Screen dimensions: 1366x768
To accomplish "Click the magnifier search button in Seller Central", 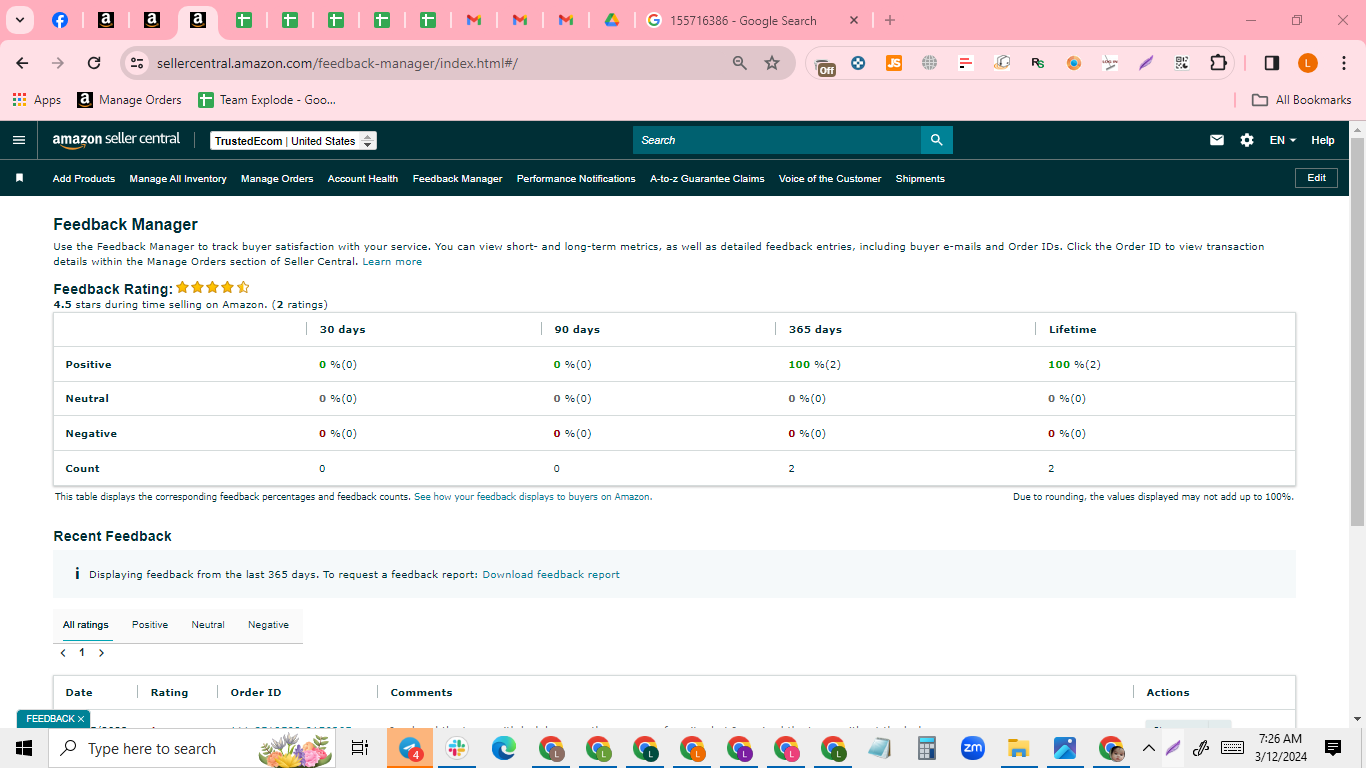I will click(x=937, y=140).
